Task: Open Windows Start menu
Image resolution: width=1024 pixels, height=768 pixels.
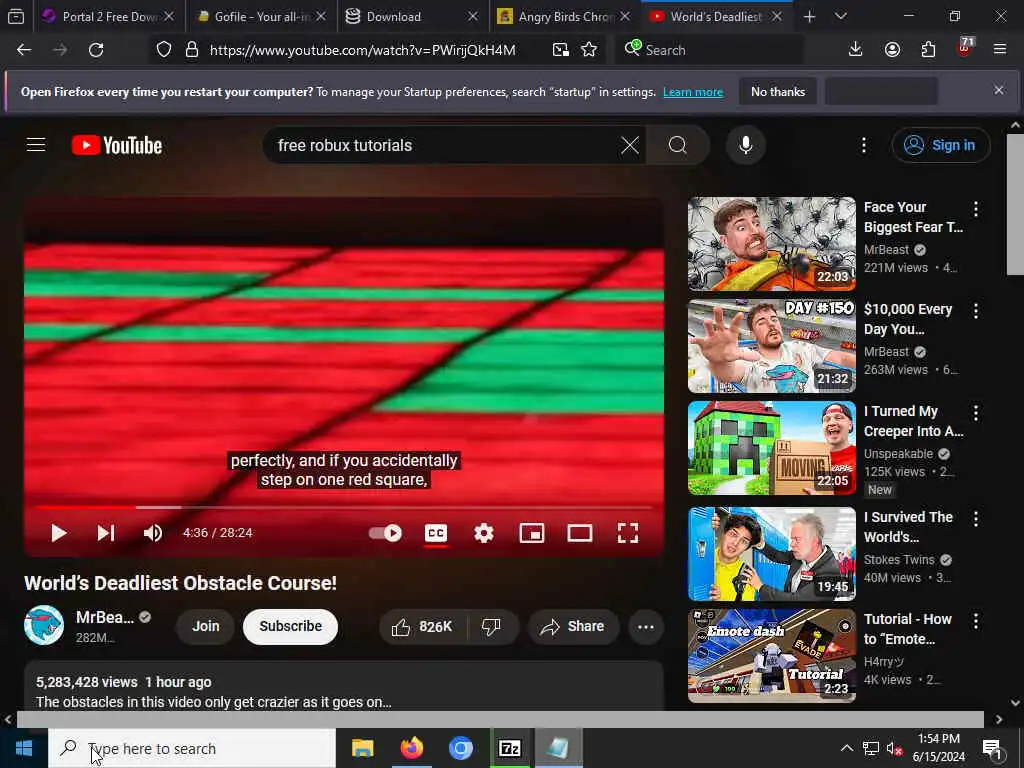Action: [24, 748]
